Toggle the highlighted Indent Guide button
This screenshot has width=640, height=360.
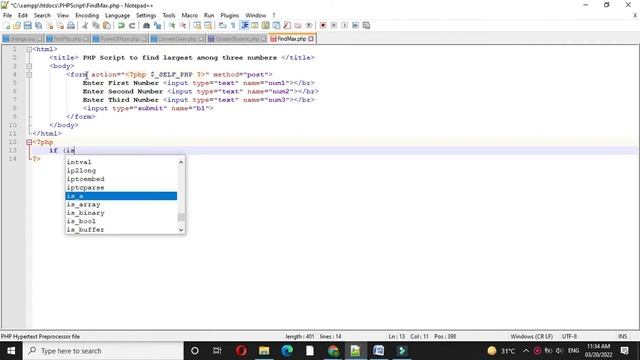[x=244, y=25]
